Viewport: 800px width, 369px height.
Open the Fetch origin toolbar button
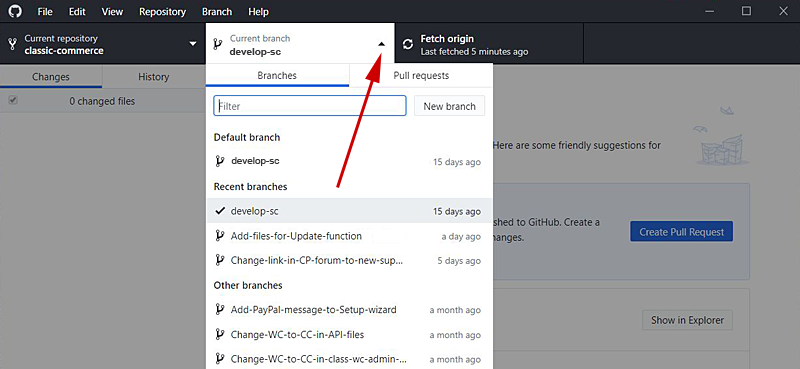(489, 44)
